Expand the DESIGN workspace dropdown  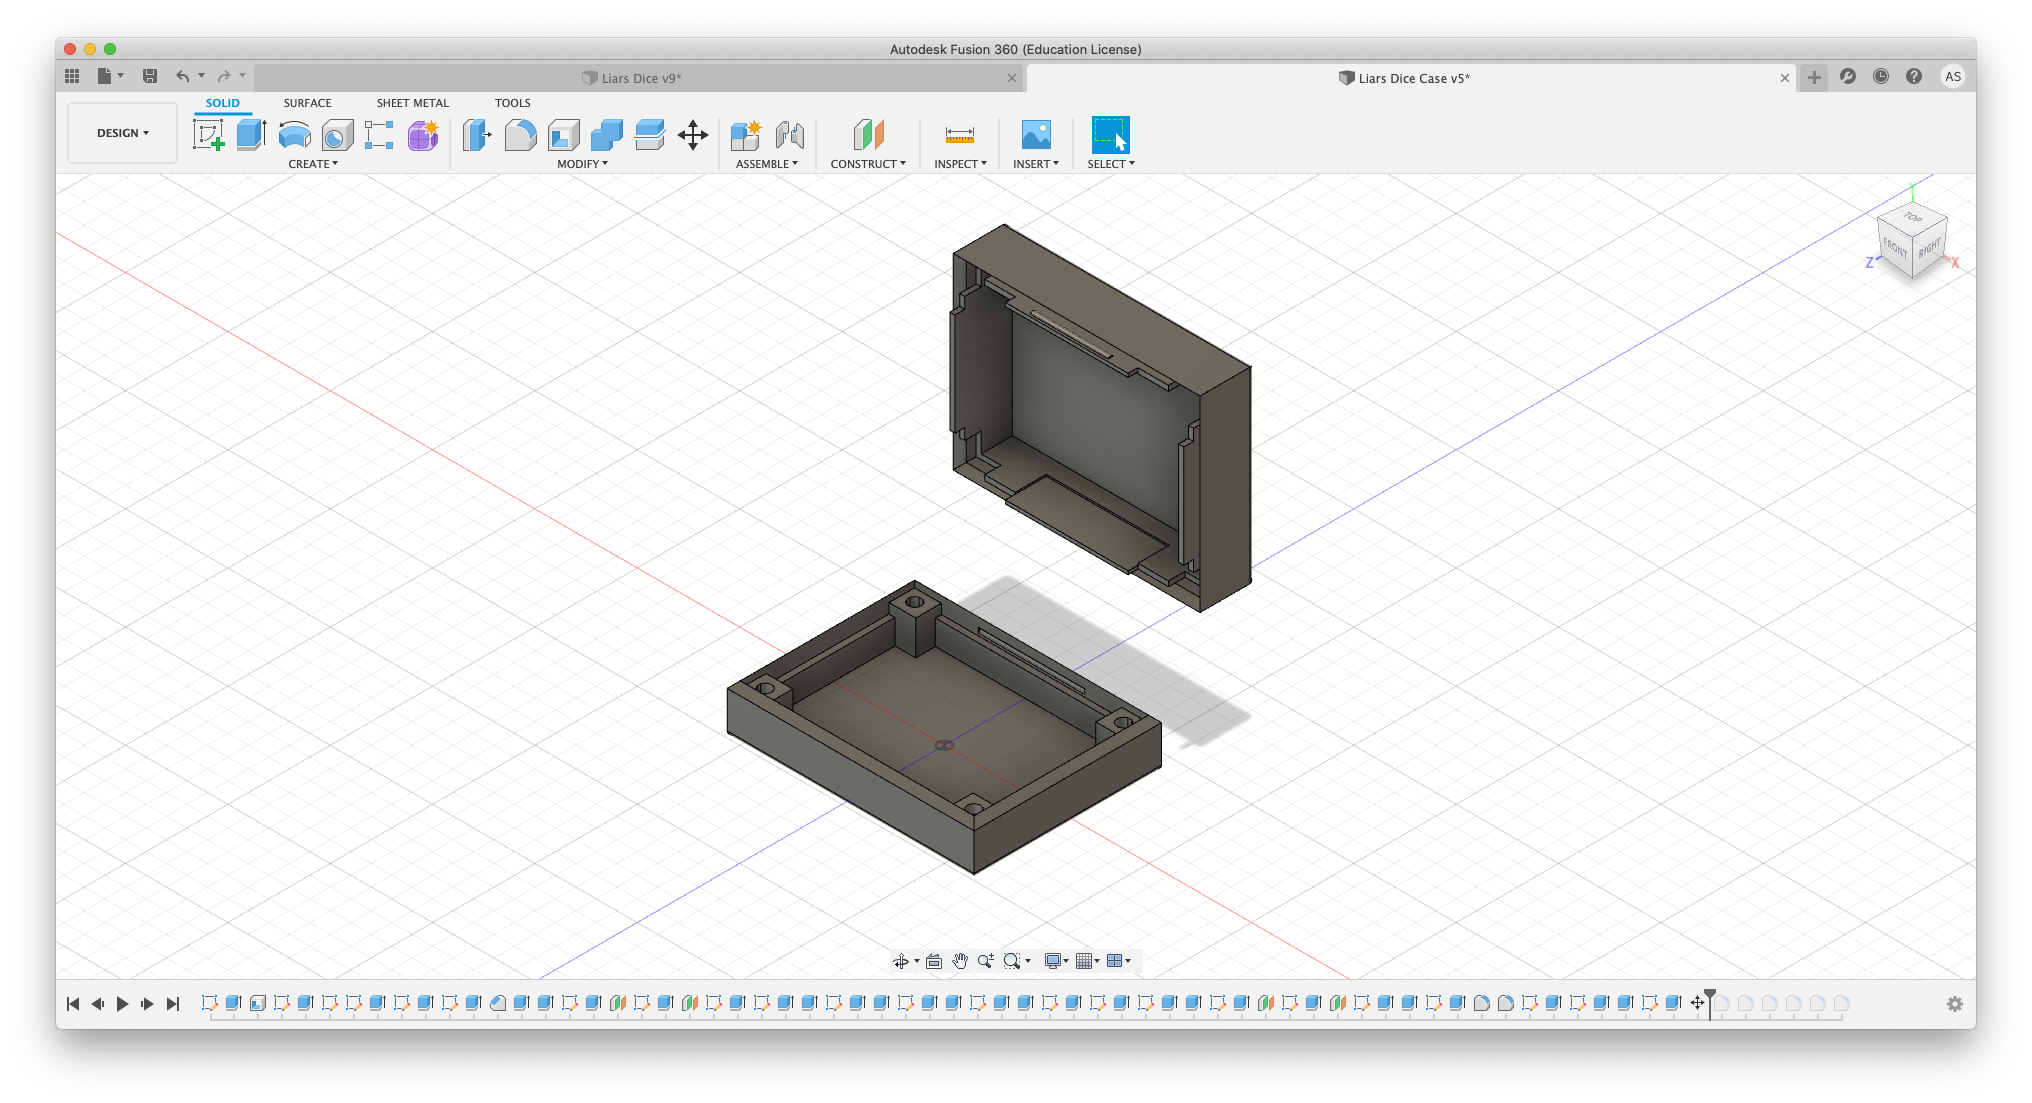(122, 133)
